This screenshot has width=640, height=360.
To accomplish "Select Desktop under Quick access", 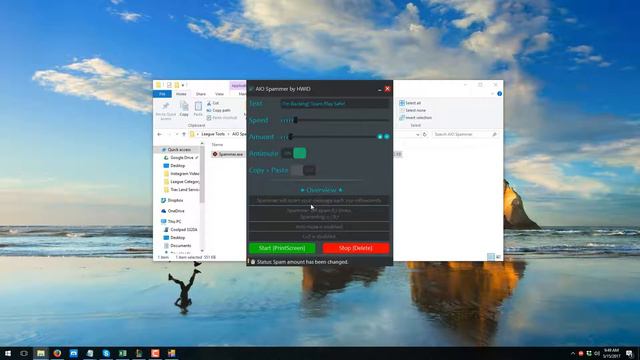I will click(174, 166).
